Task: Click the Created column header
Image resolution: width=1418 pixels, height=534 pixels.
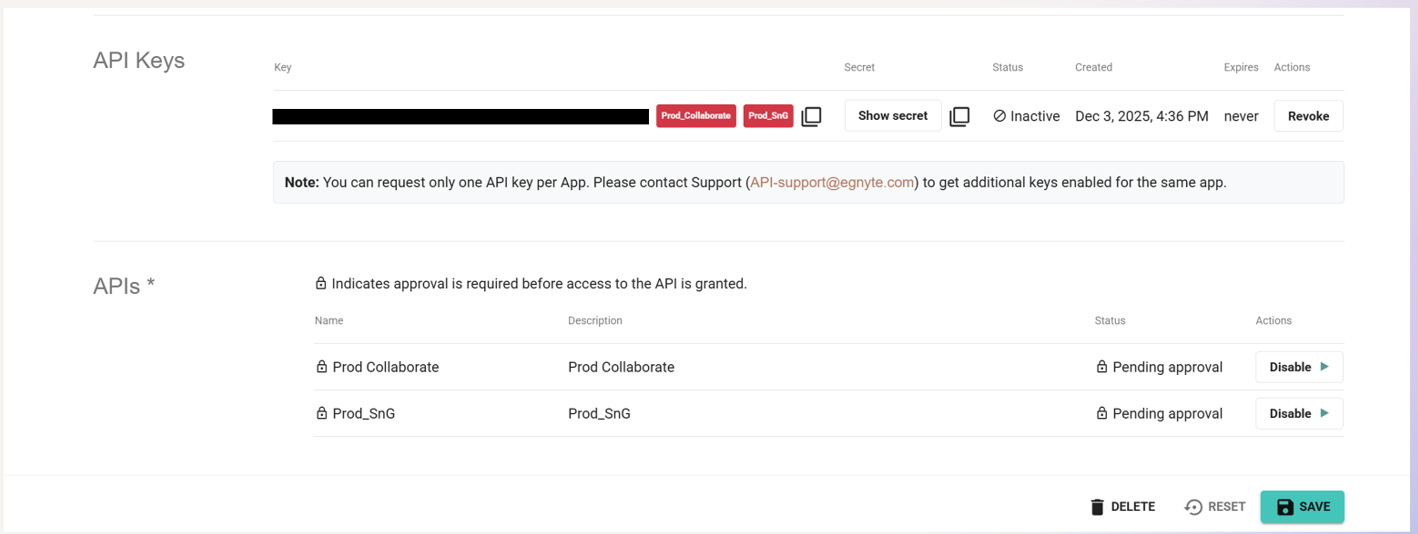Action: point(1093,67)
